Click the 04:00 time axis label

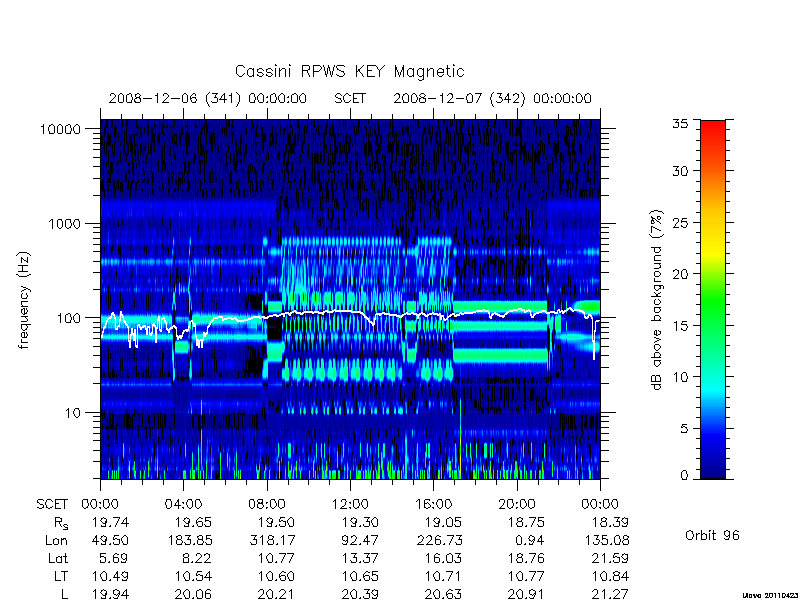pyautogui.click(x=183, y=505)
